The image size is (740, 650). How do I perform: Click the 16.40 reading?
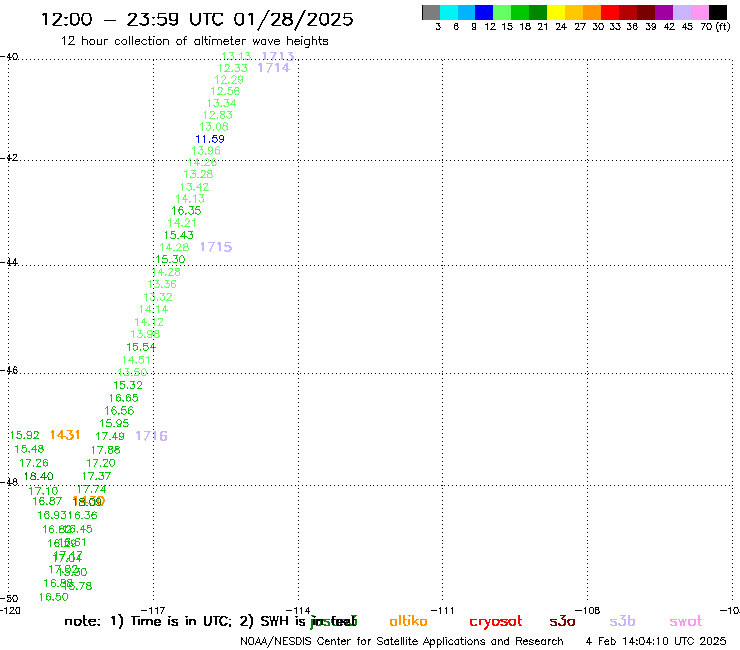point(39,476)
